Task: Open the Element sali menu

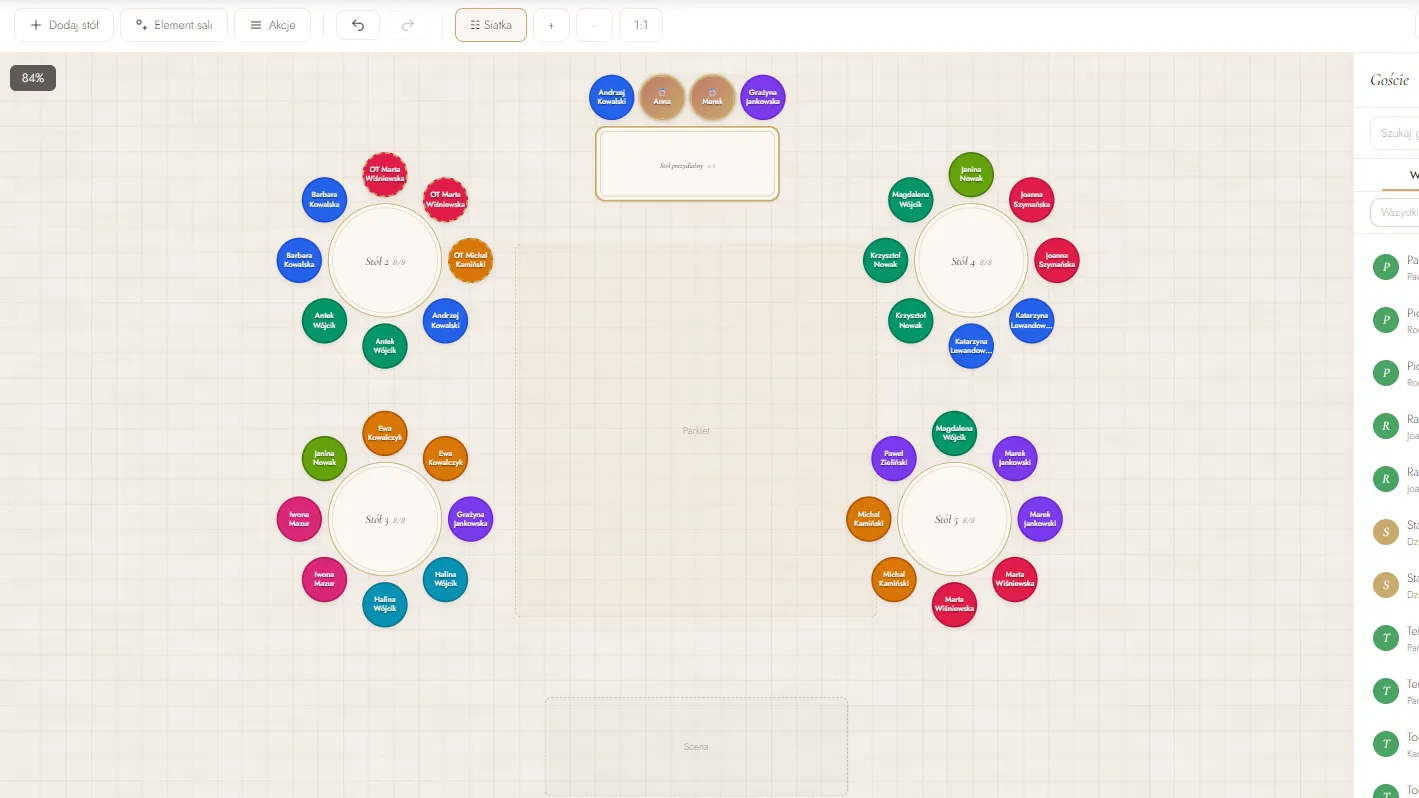Action: click(174, 25)
